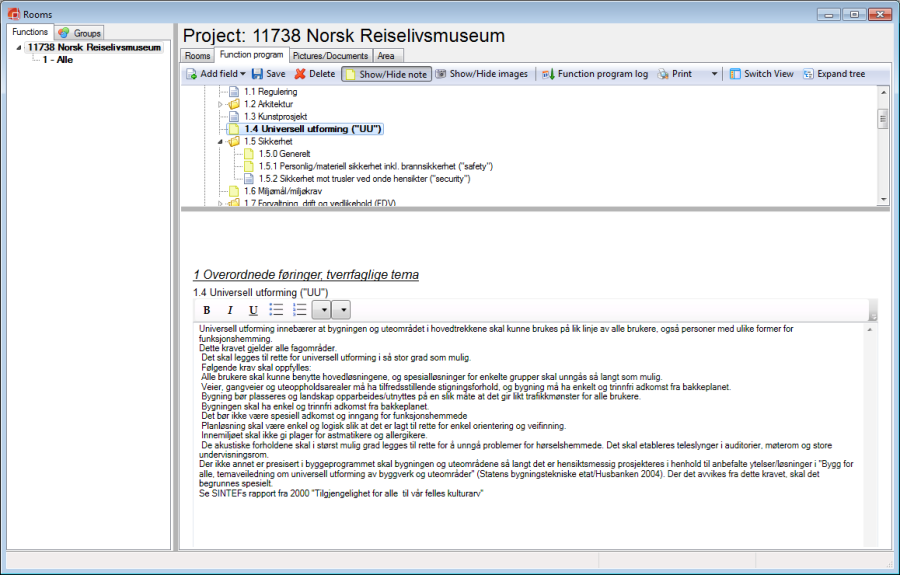The height and width of the screenshot is (575, 900).
Task: Open the Groups tab in the left panel
Action: point(80,33)
